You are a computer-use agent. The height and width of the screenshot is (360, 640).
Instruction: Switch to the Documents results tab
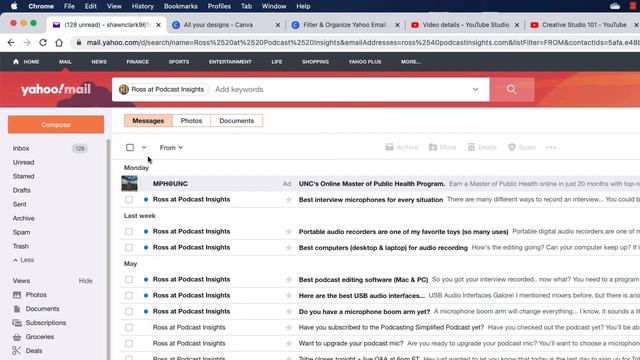[x=237, y=121]
